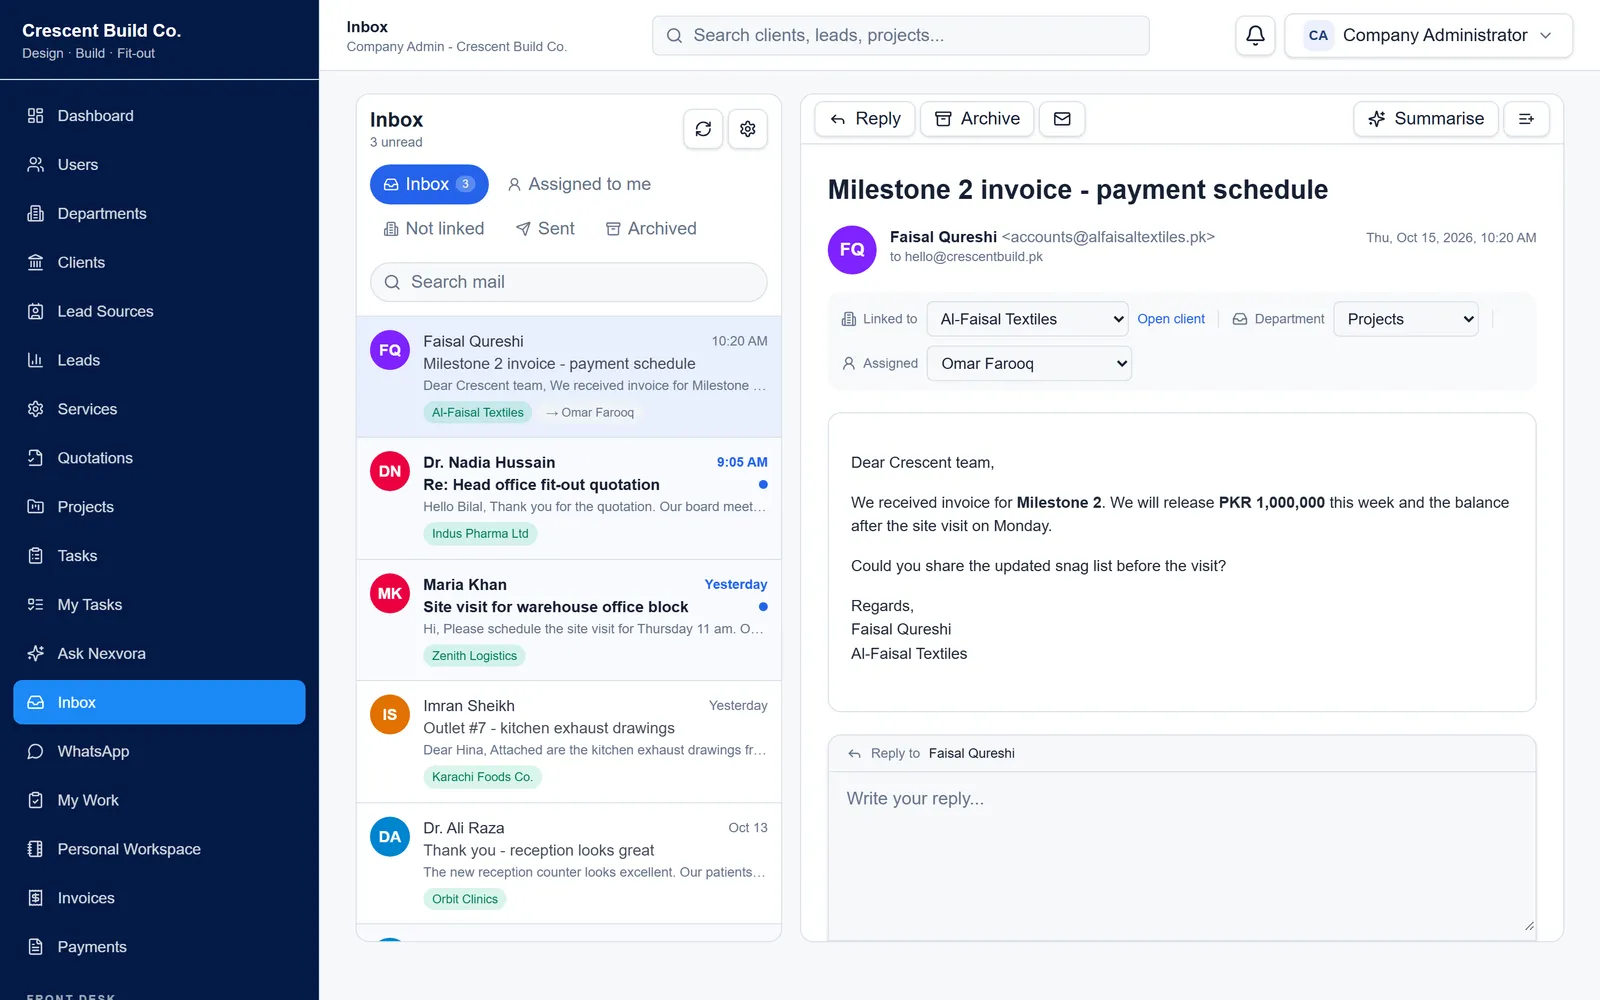
Task: Change Assigned dropdown from Omar Farooq
Action: click(x=1029, y=363)
